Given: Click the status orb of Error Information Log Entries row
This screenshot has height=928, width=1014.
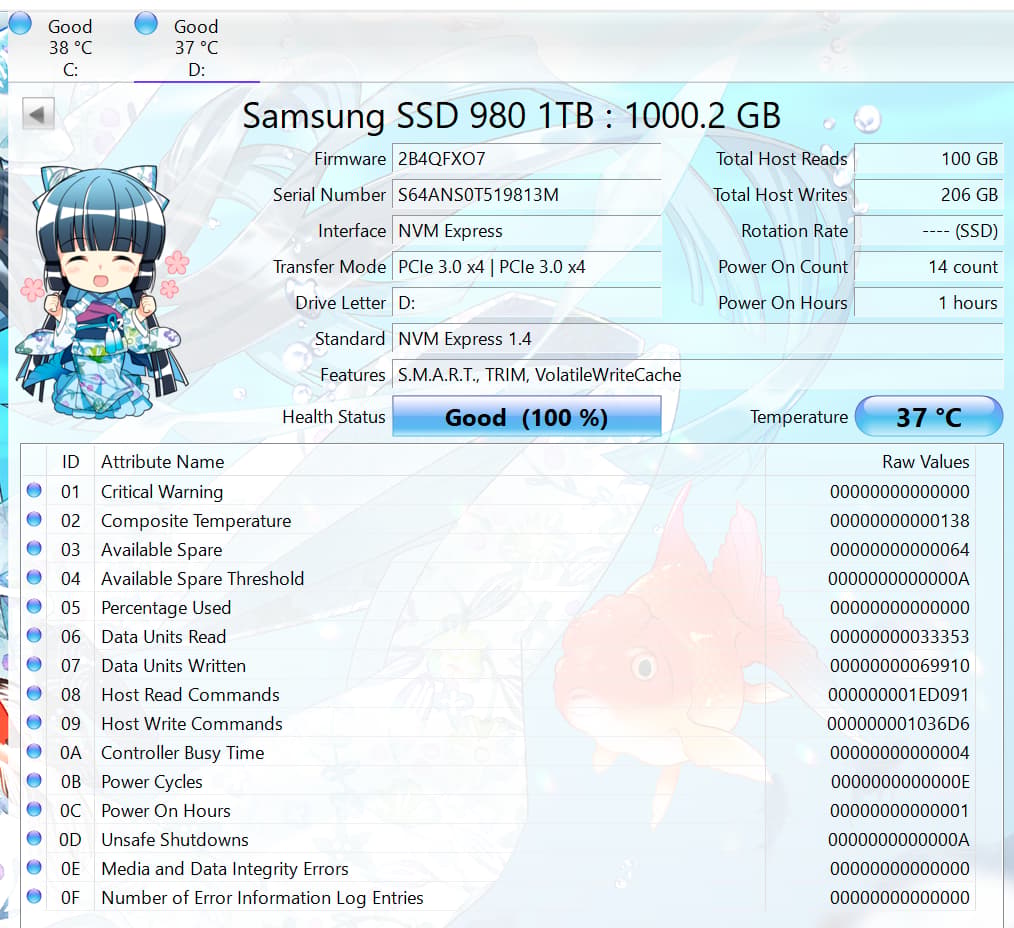Looking at the screenshot, I should (x=34, y=896).
